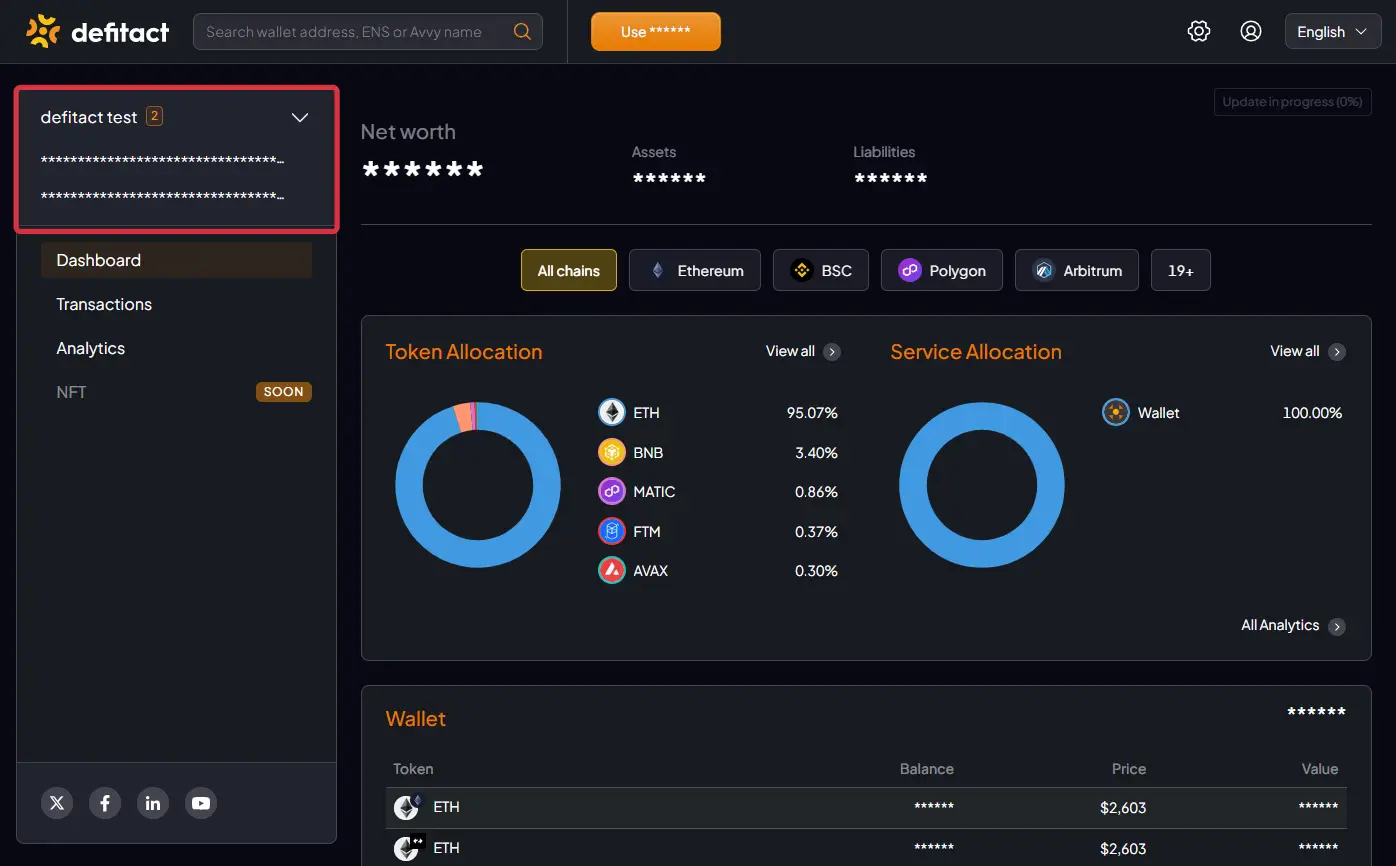The image size is (1396, 866).
Task: Click the search magnifier icon
Action: coord(522,31)
